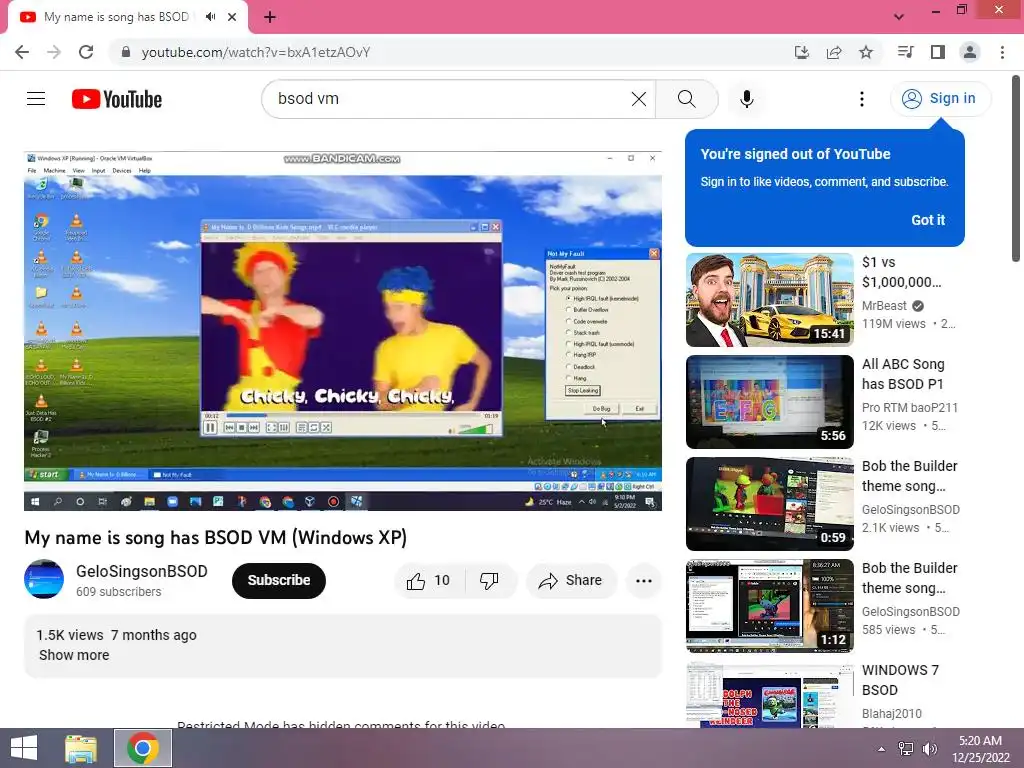Show hidden tray icons arrow
1024x768 pixels.
coord(882,749)
